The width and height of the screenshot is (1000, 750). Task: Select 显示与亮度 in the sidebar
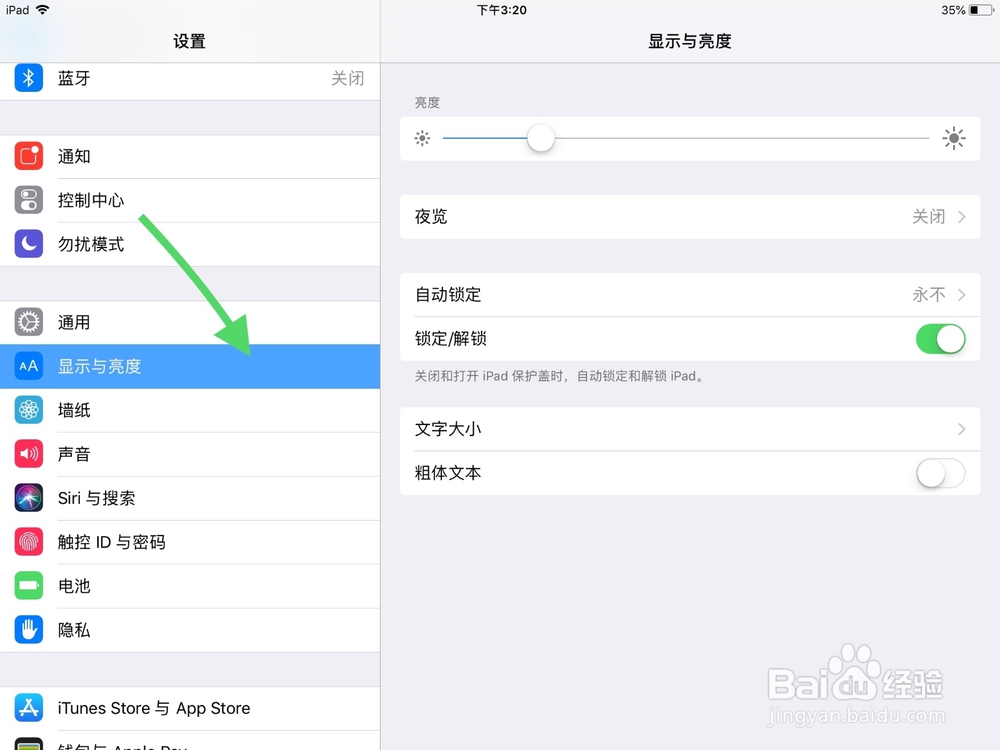190,366
